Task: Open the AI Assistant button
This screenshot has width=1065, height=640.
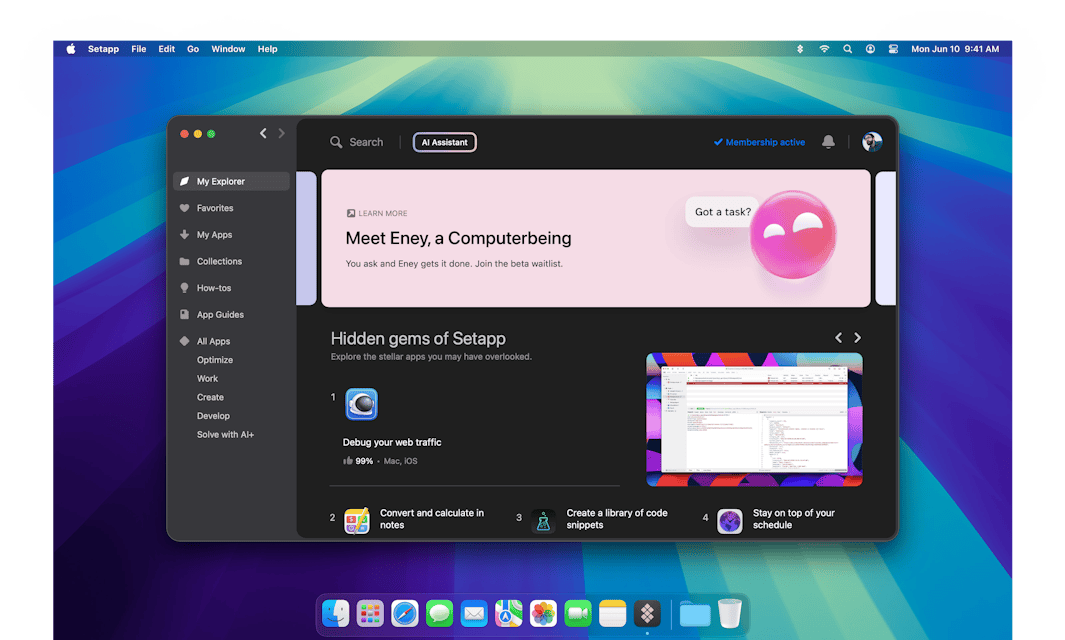Action: pyautogui.click(x=444, y=142)
